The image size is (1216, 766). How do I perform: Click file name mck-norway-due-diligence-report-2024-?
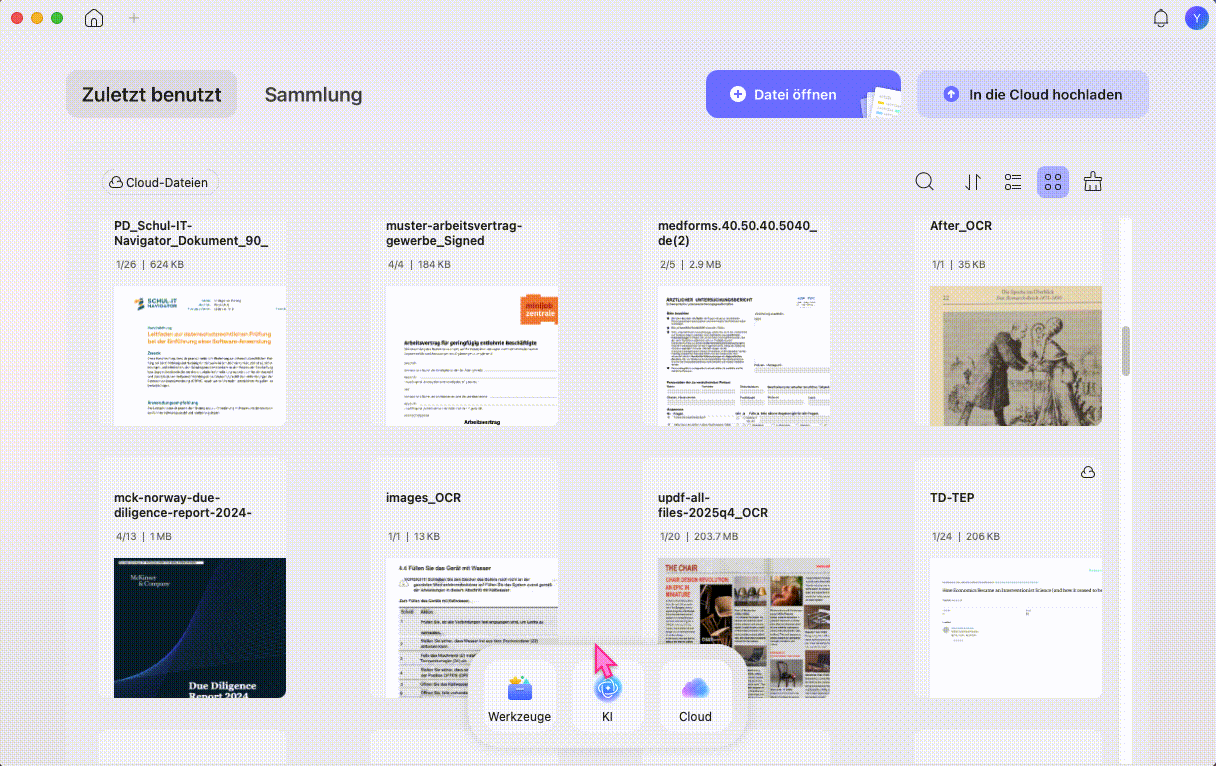coord(183,505)
